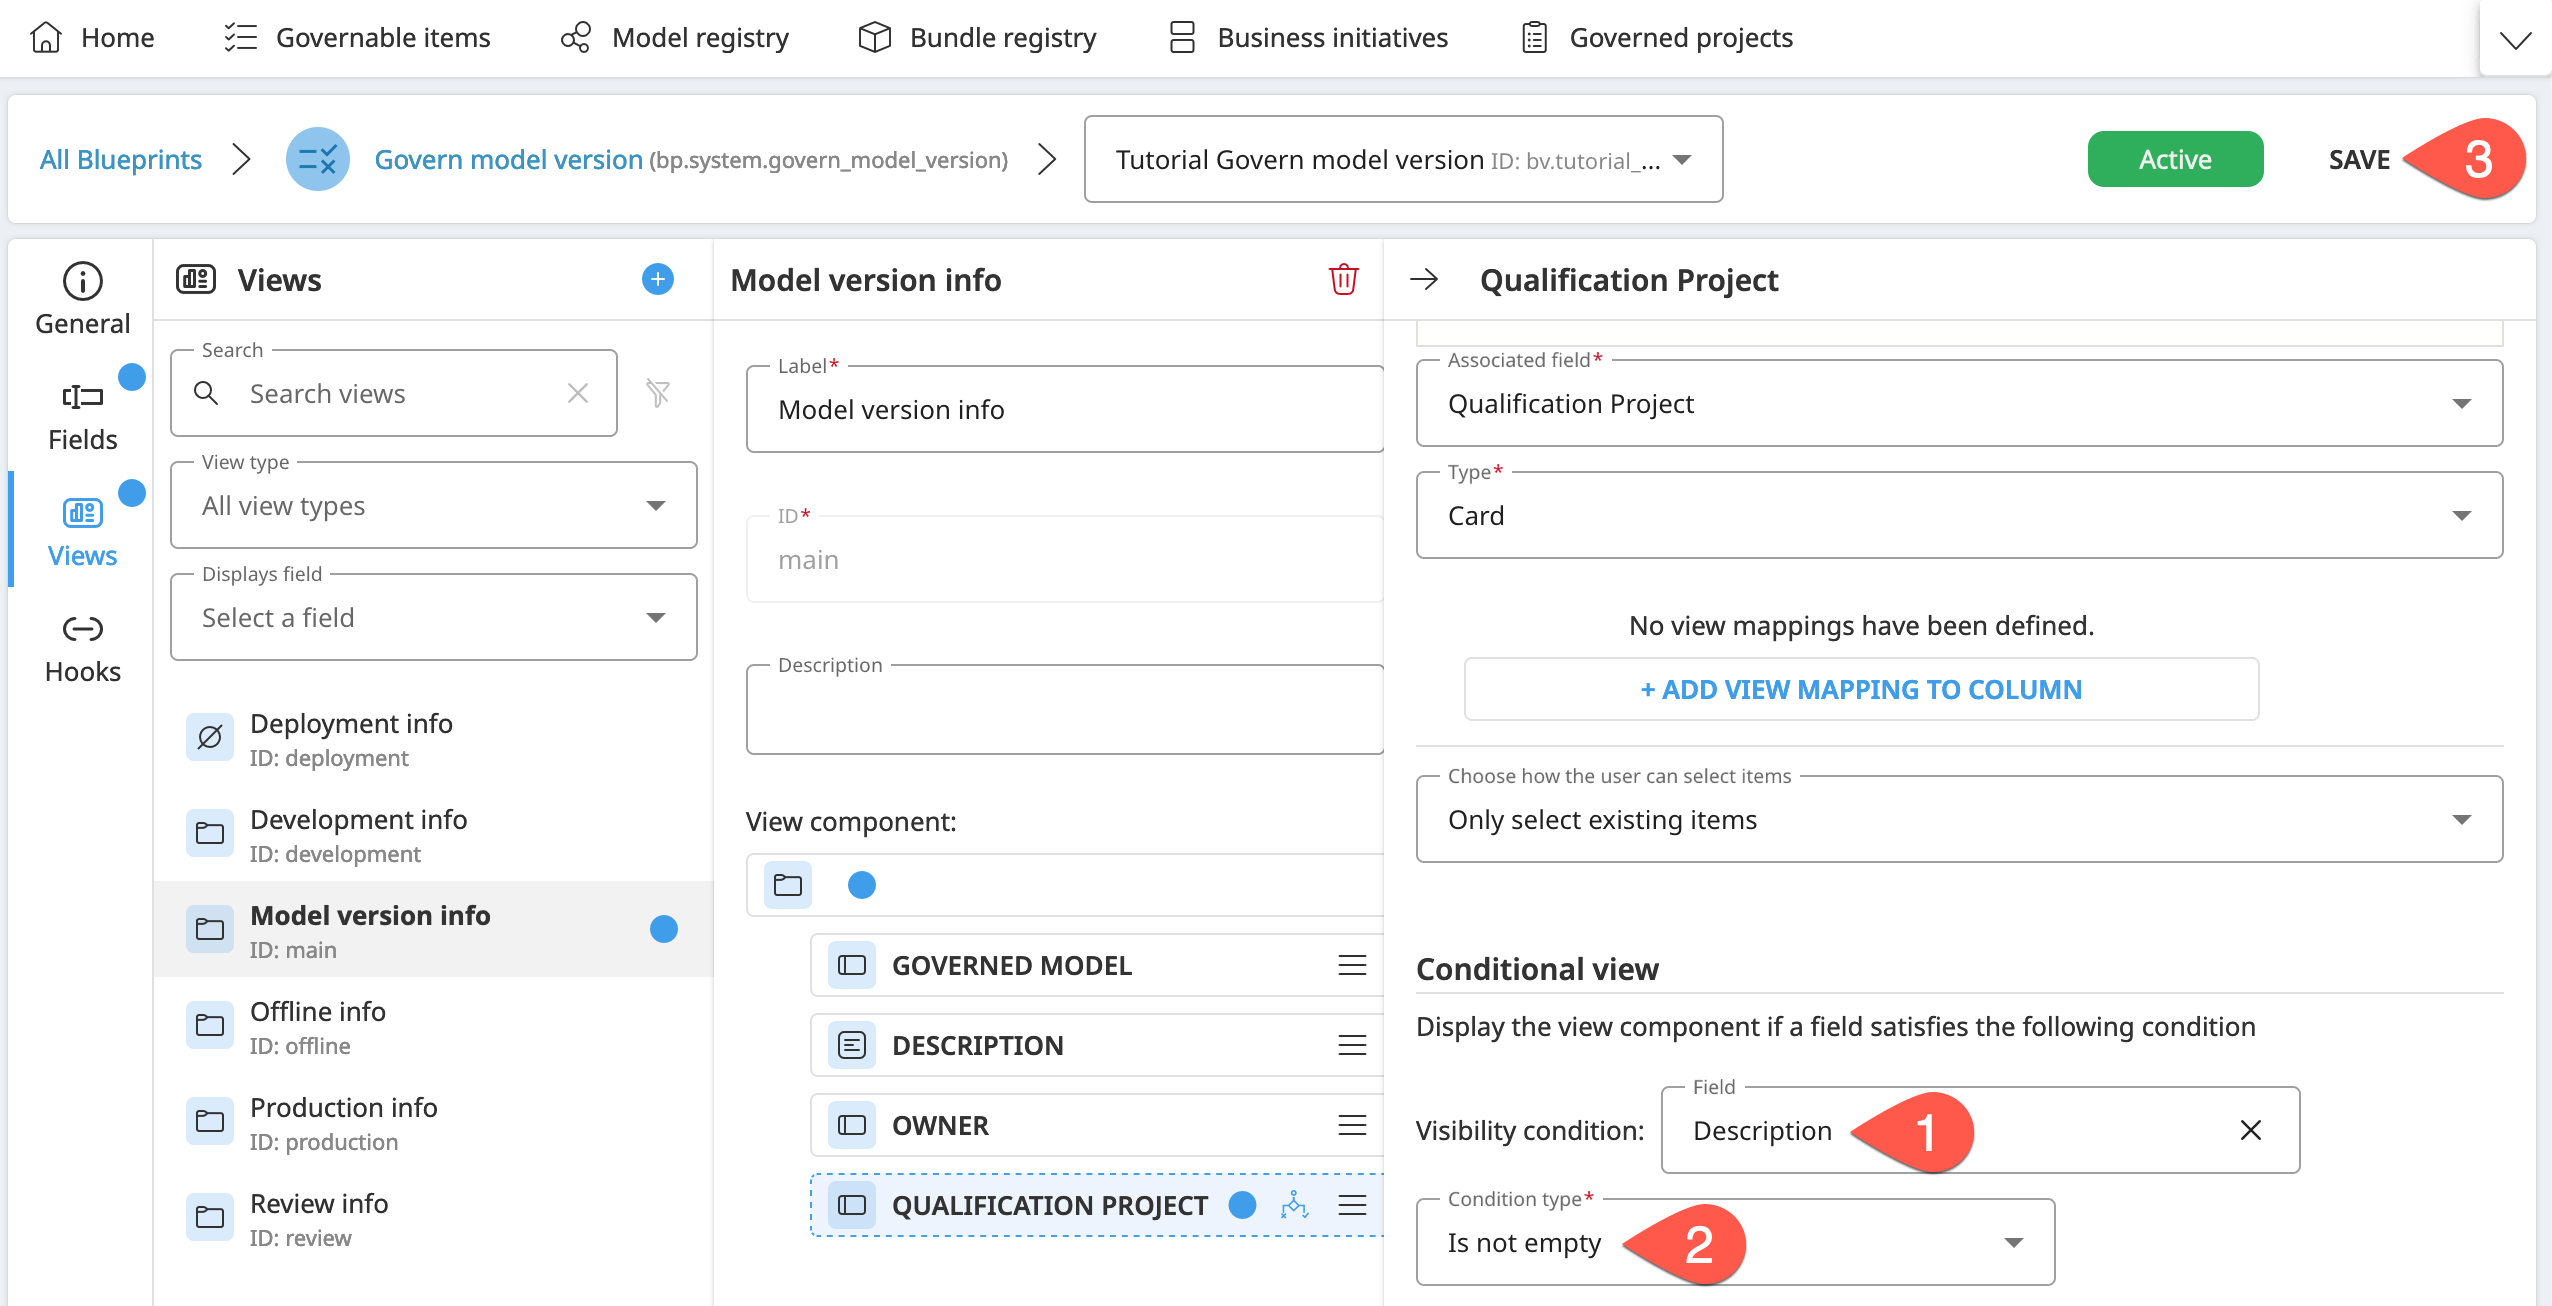
Task: Click the Views panel header icon
Action: tap(196, 279)
